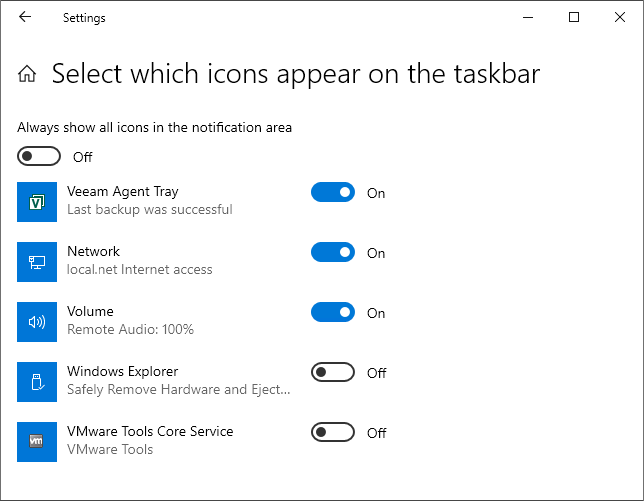This screenshot has width=644, height=501.
Task: Turn off Veeam Agent Tray toggle
Action: [x=333, y=193]
